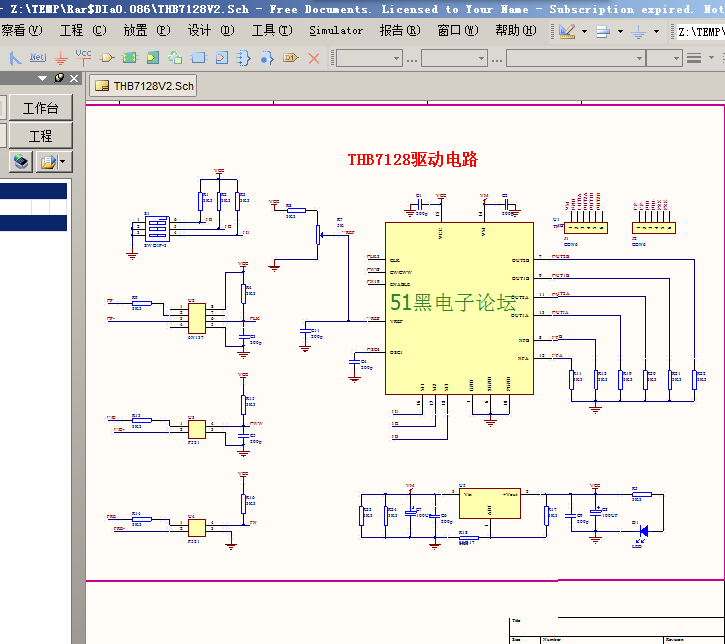This screenshot has width=725, height=644.
Task: Select the blue DIP switch component
Action: (x=157, y=228)
